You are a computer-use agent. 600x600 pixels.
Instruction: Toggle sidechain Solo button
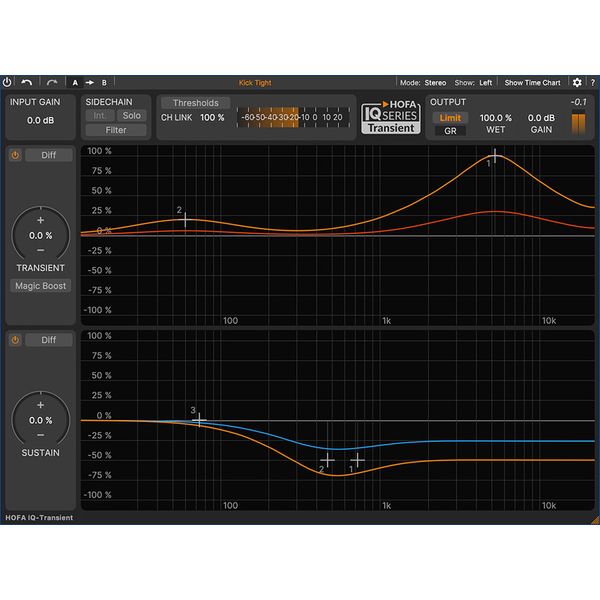[132, 116]
